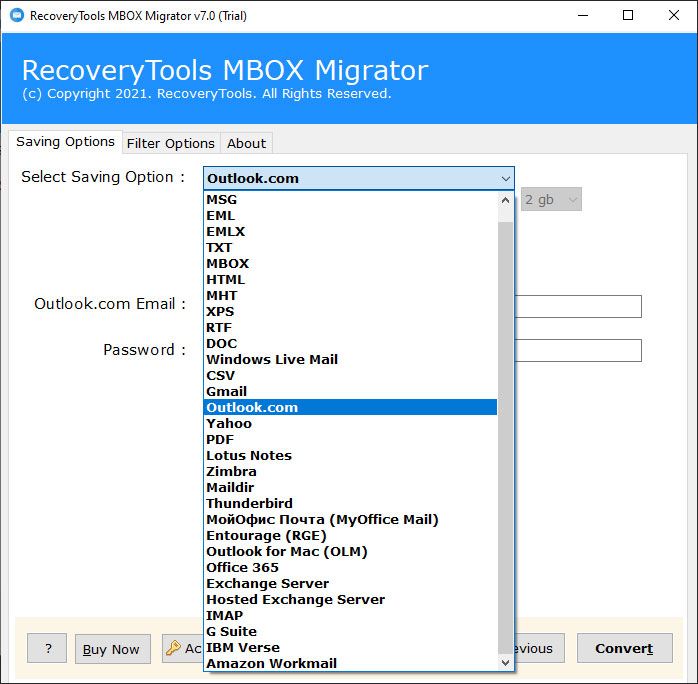Choose Gmail as saving option
698x684 pixels.
coord(350,392)
